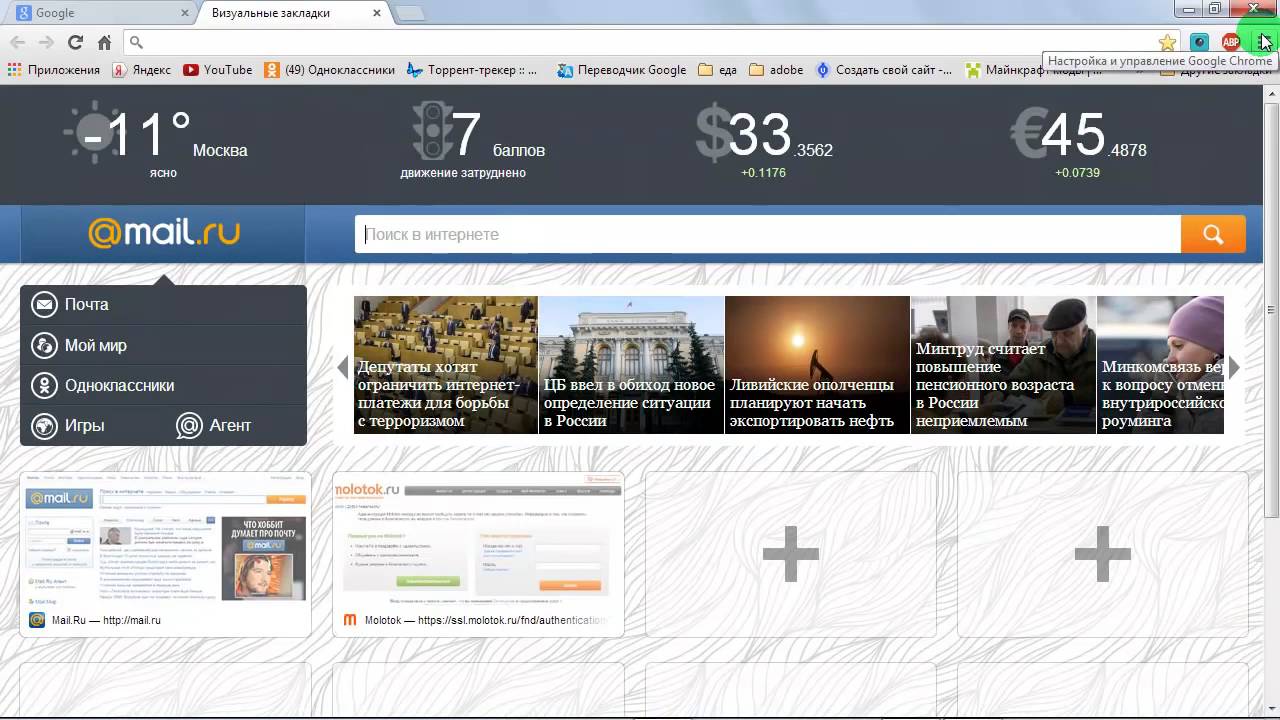Click the Агент @ icon

pos(189,426)
